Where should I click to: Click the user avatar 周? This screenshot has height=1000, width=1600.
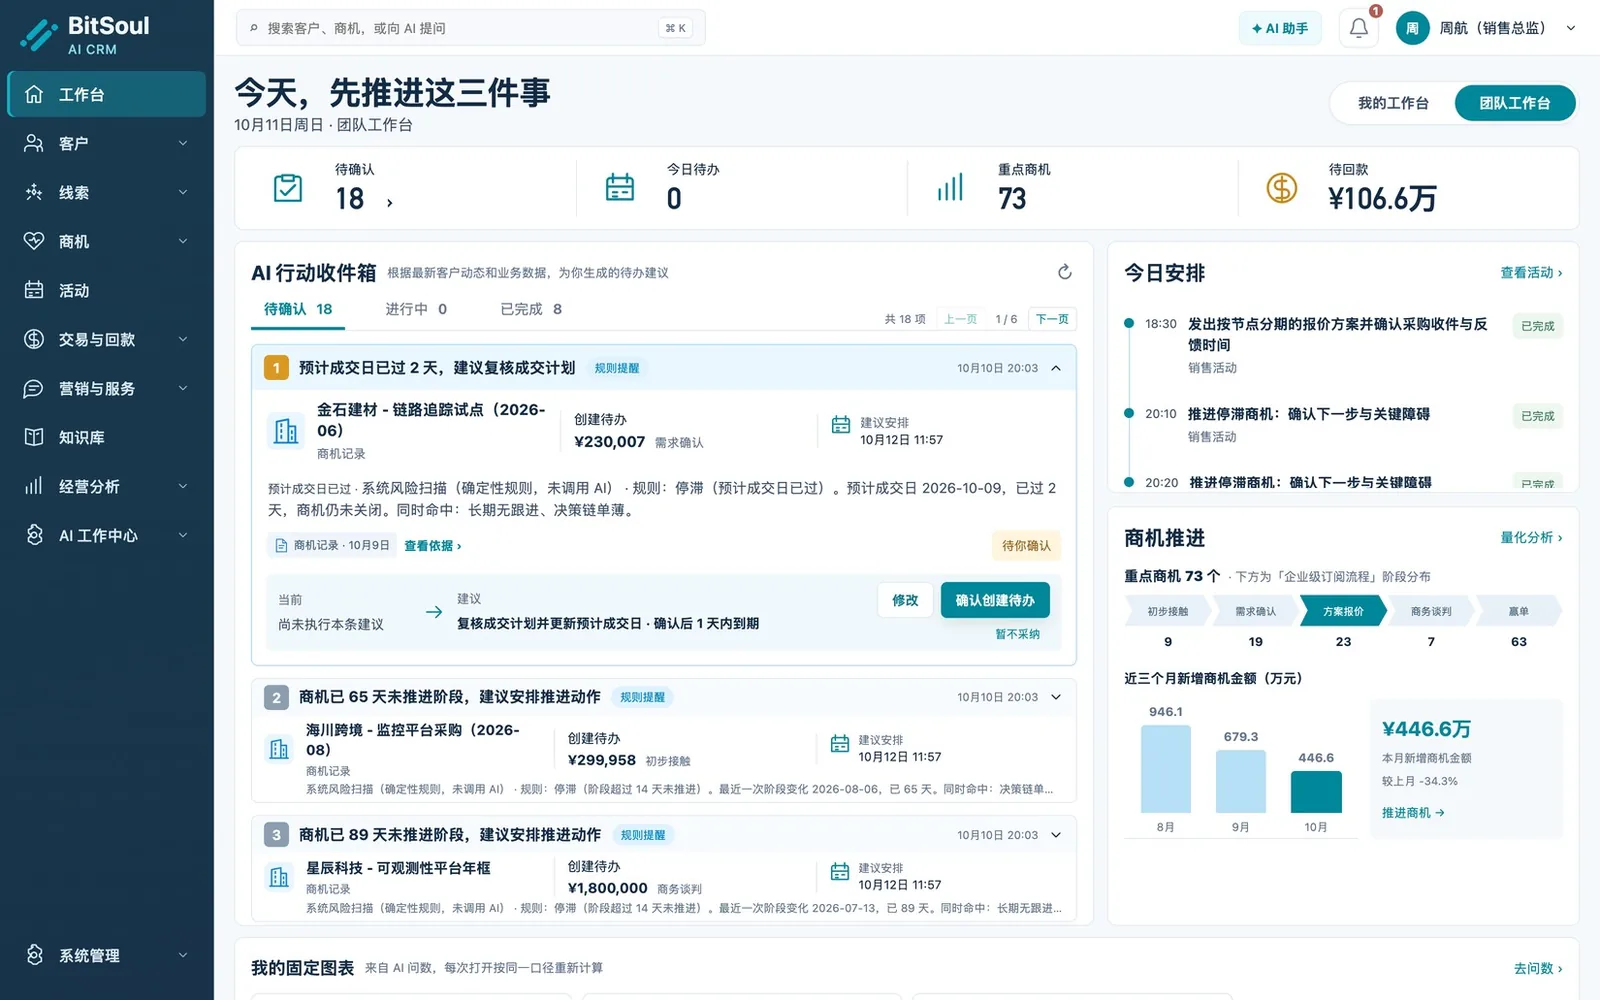coord(1412,28)
